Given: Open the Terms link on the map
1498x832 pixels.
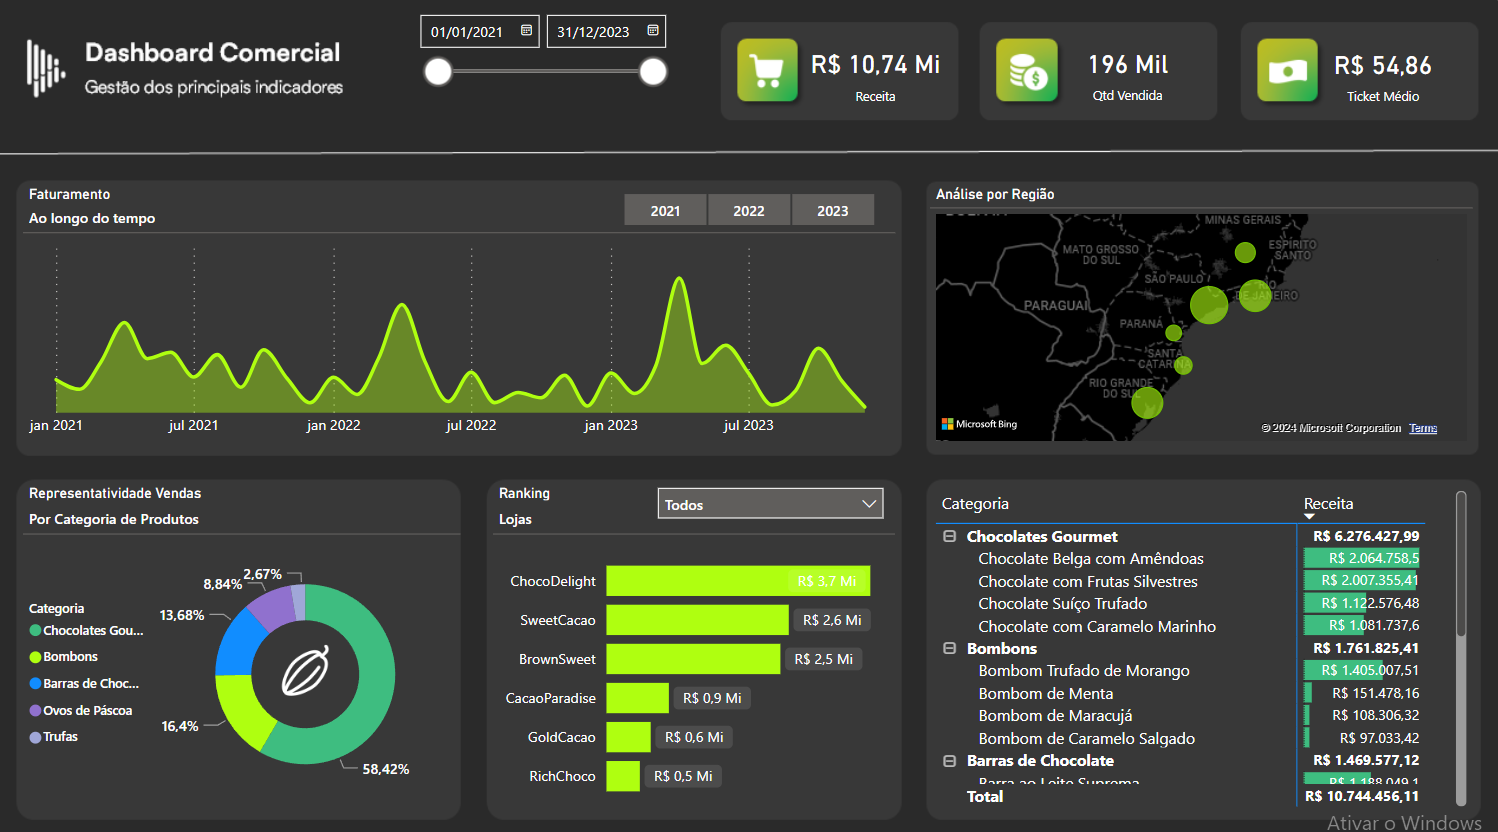Looking at the screenshot, I should (x=1422, y=427).
